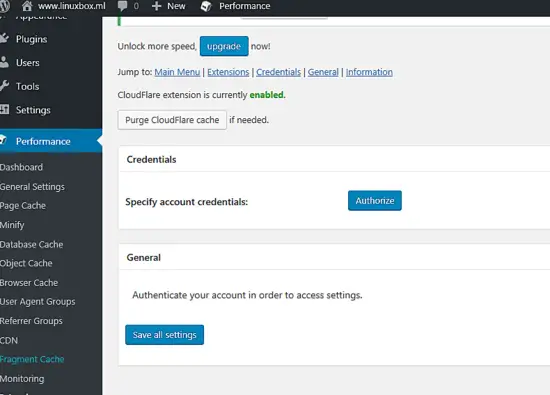Open the New content menu
The image size is (550, 395).
pyautogui.click(x=176, y=6)
